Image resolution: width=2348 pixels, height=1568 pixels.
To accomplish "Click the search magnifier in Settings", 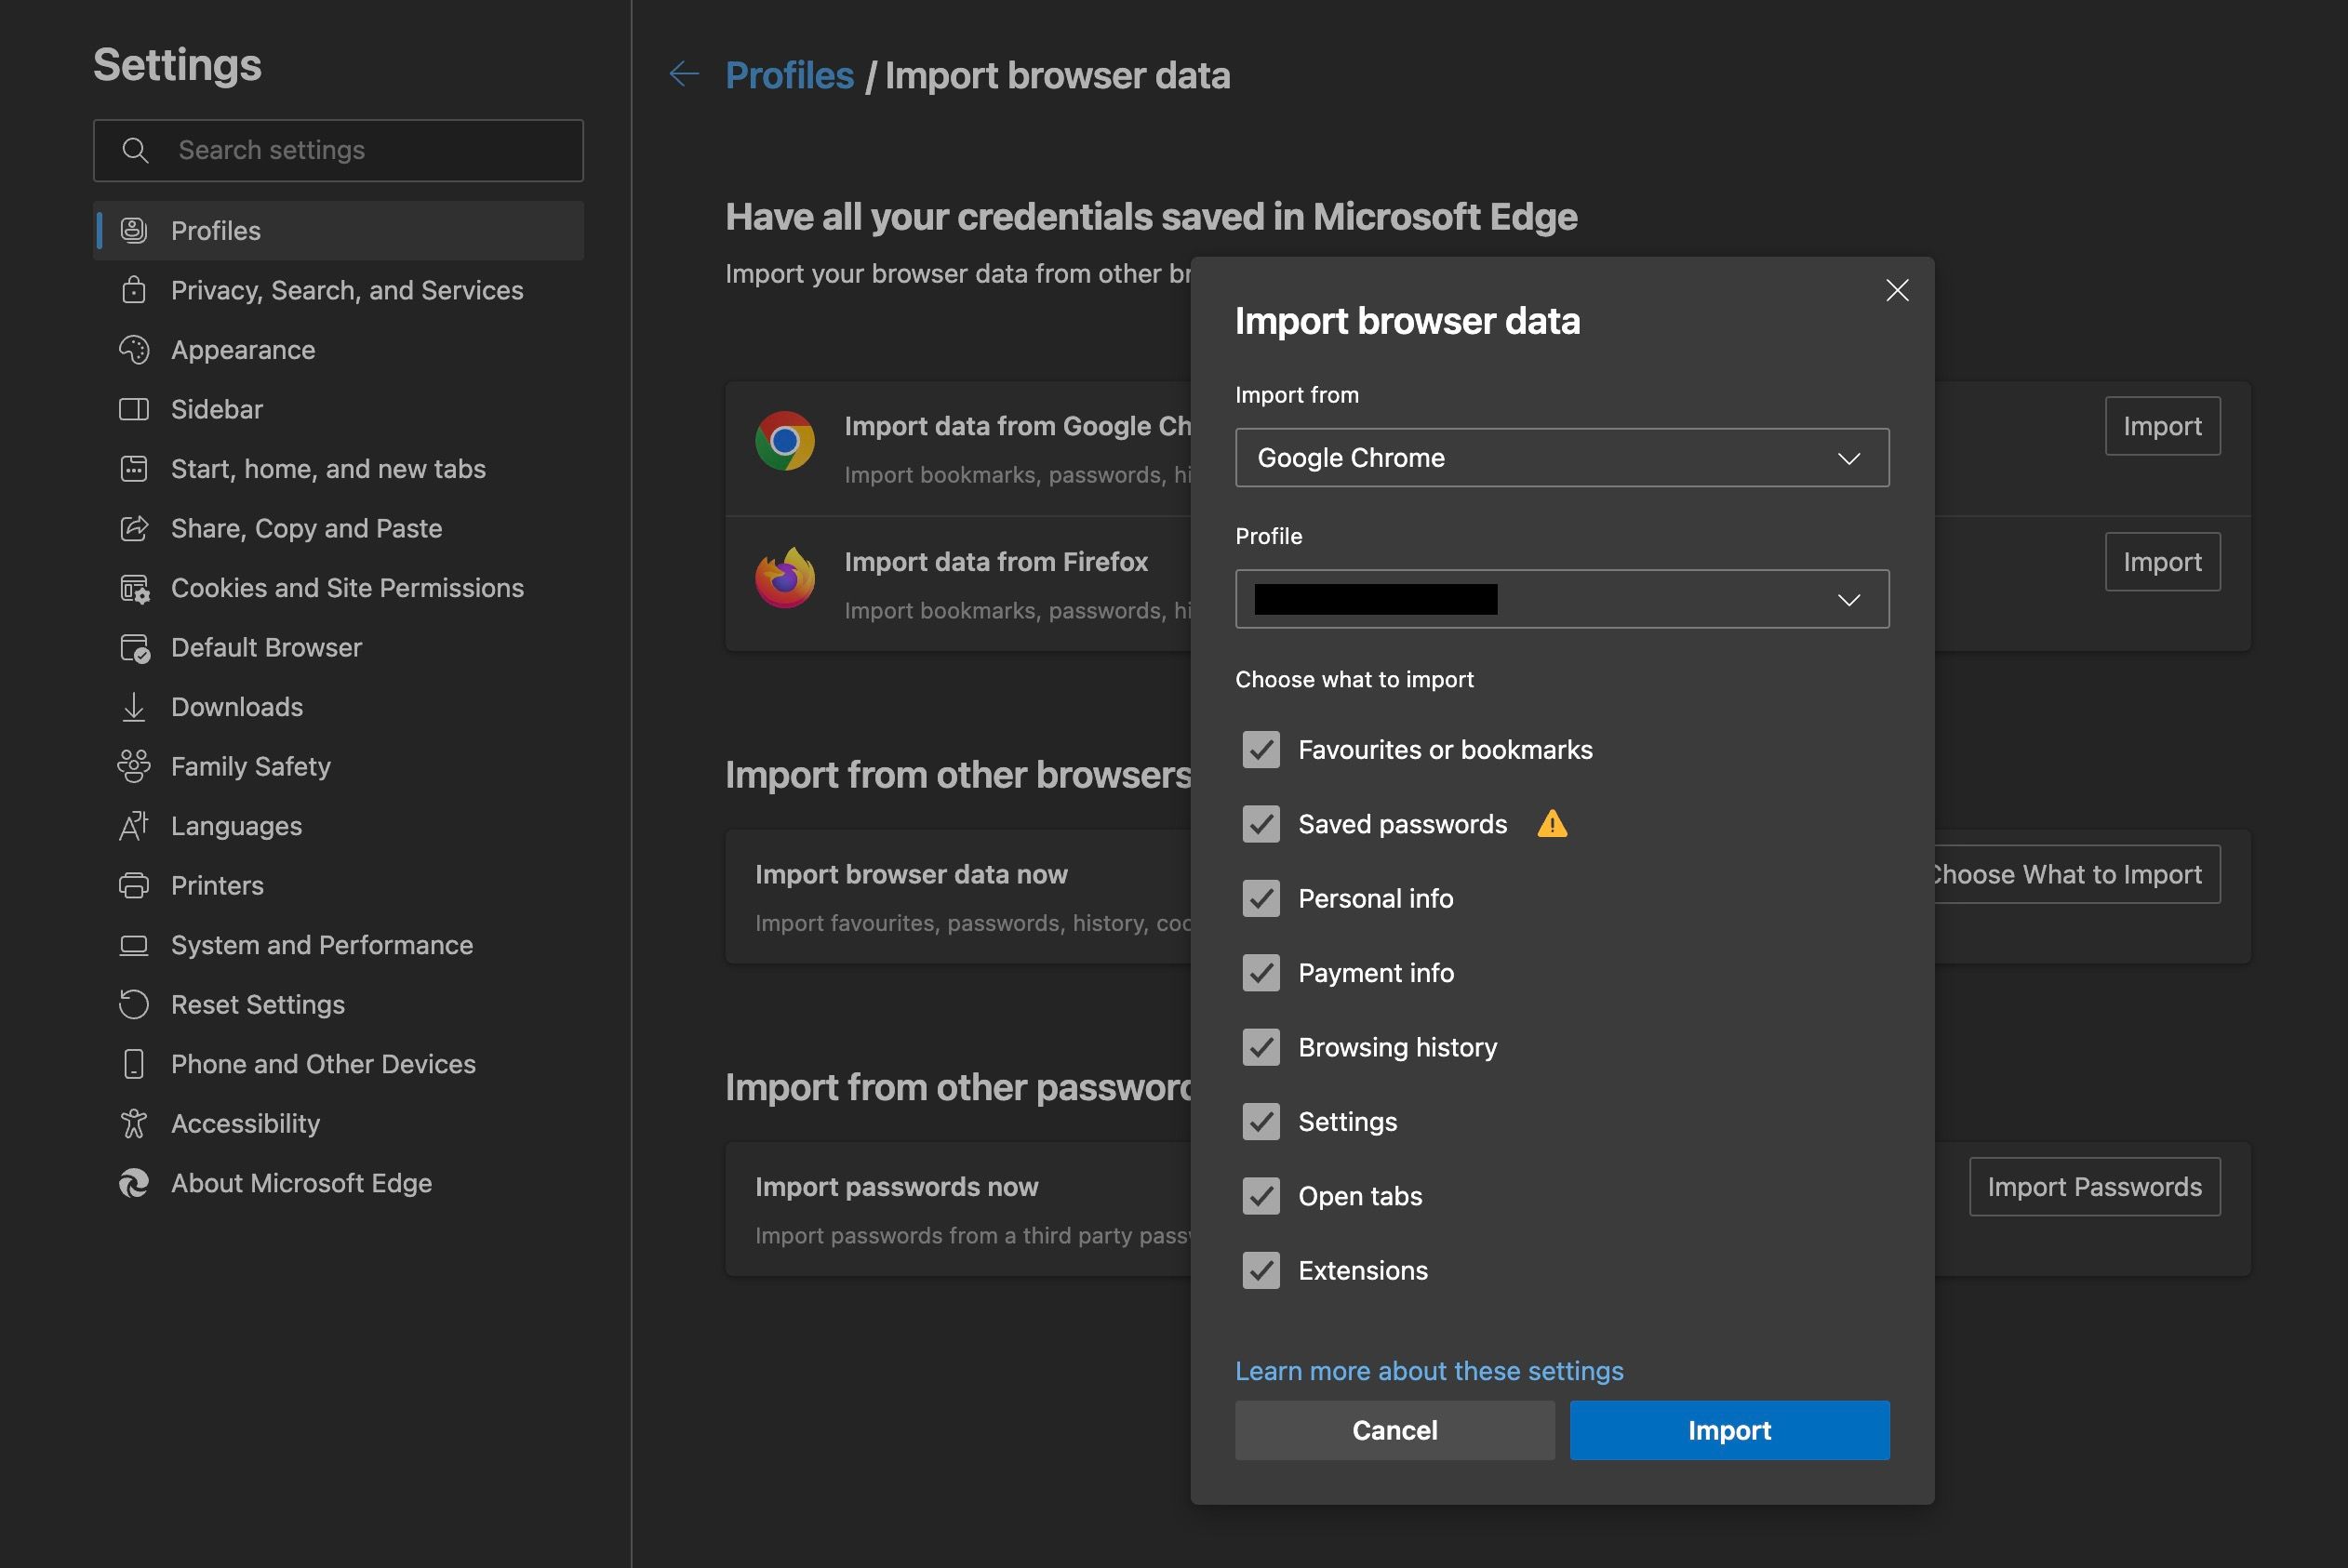I will (x=137, y=150).
